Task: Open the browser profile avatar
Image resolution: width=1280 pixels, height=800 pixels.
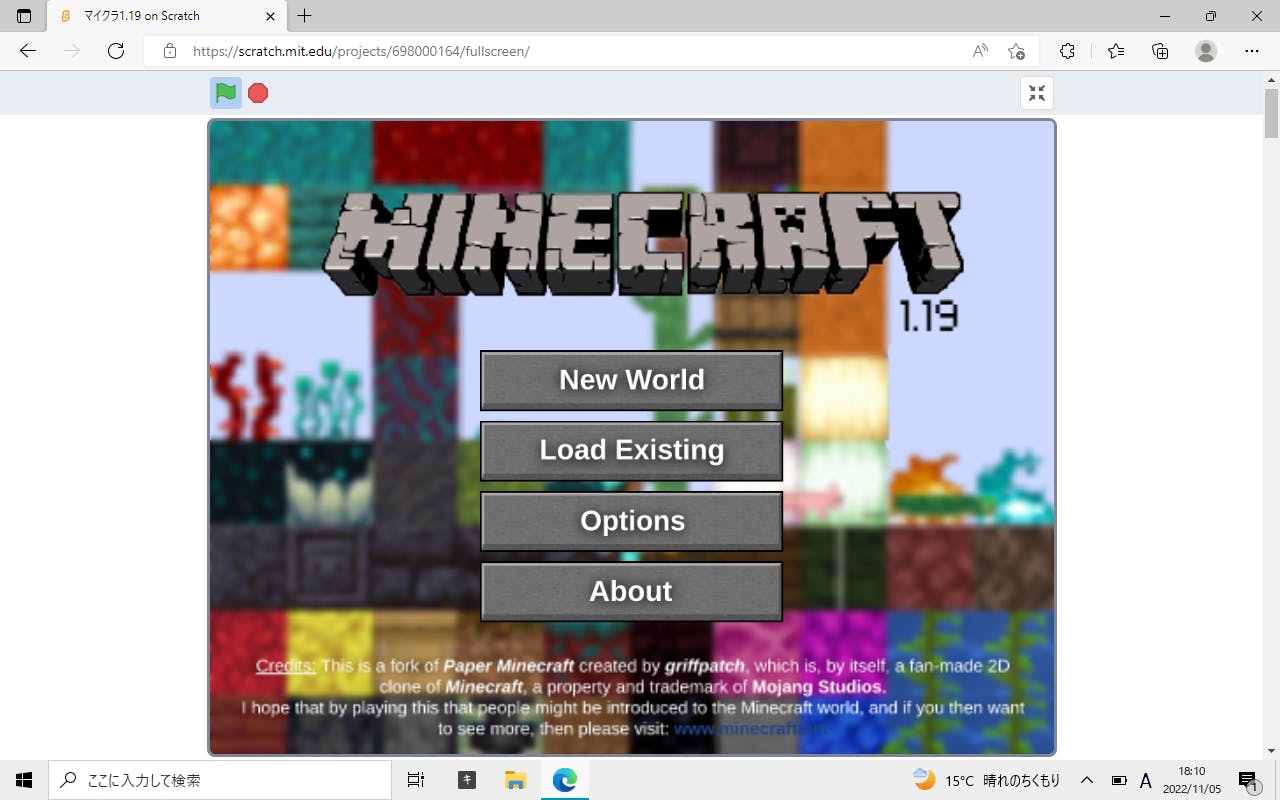Action: [1206, 51]
